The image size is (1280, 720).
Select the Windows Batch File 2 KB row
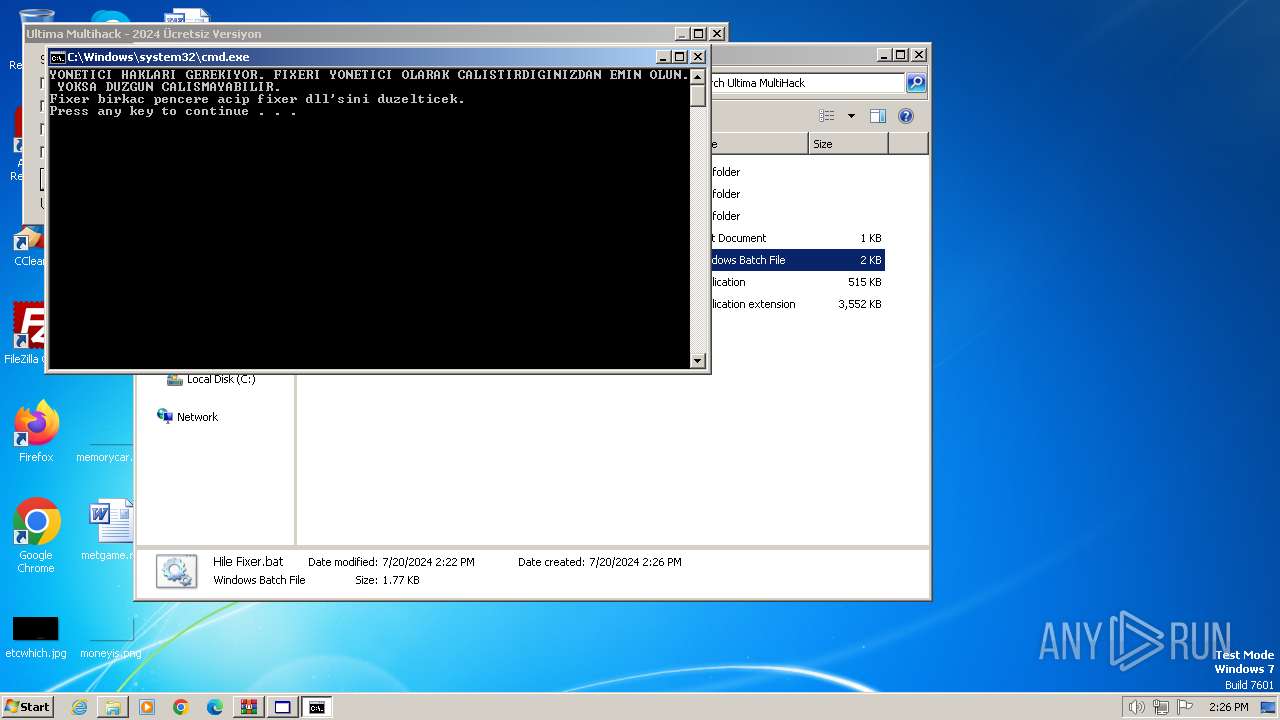click(x=797, y=260)
